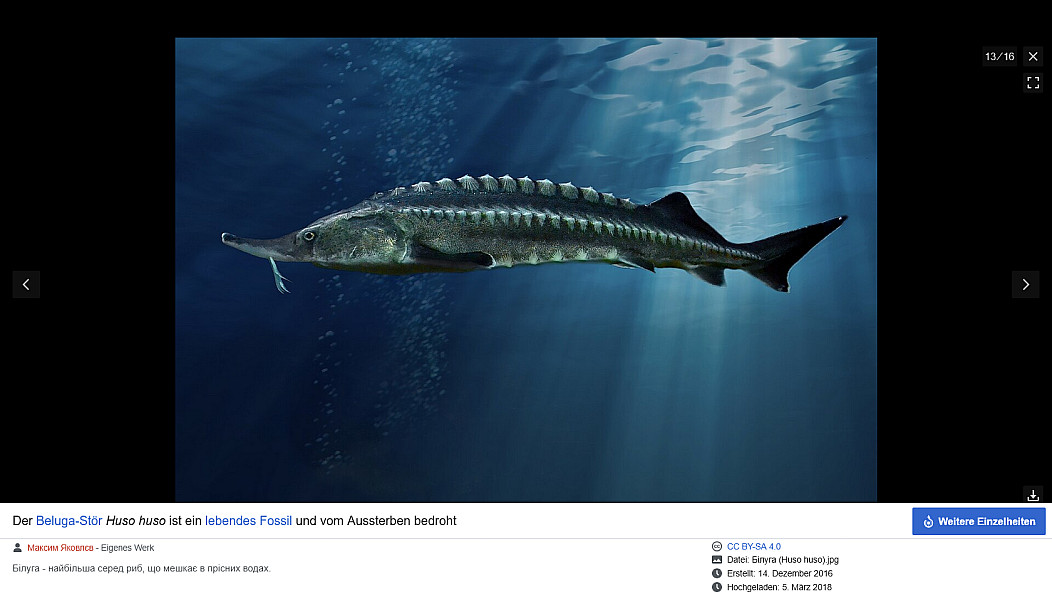Image resolution: width=1052 pixels, height=594 pixels.
Task: Close the media viewer with X
Action: (x=1033, y=56)
